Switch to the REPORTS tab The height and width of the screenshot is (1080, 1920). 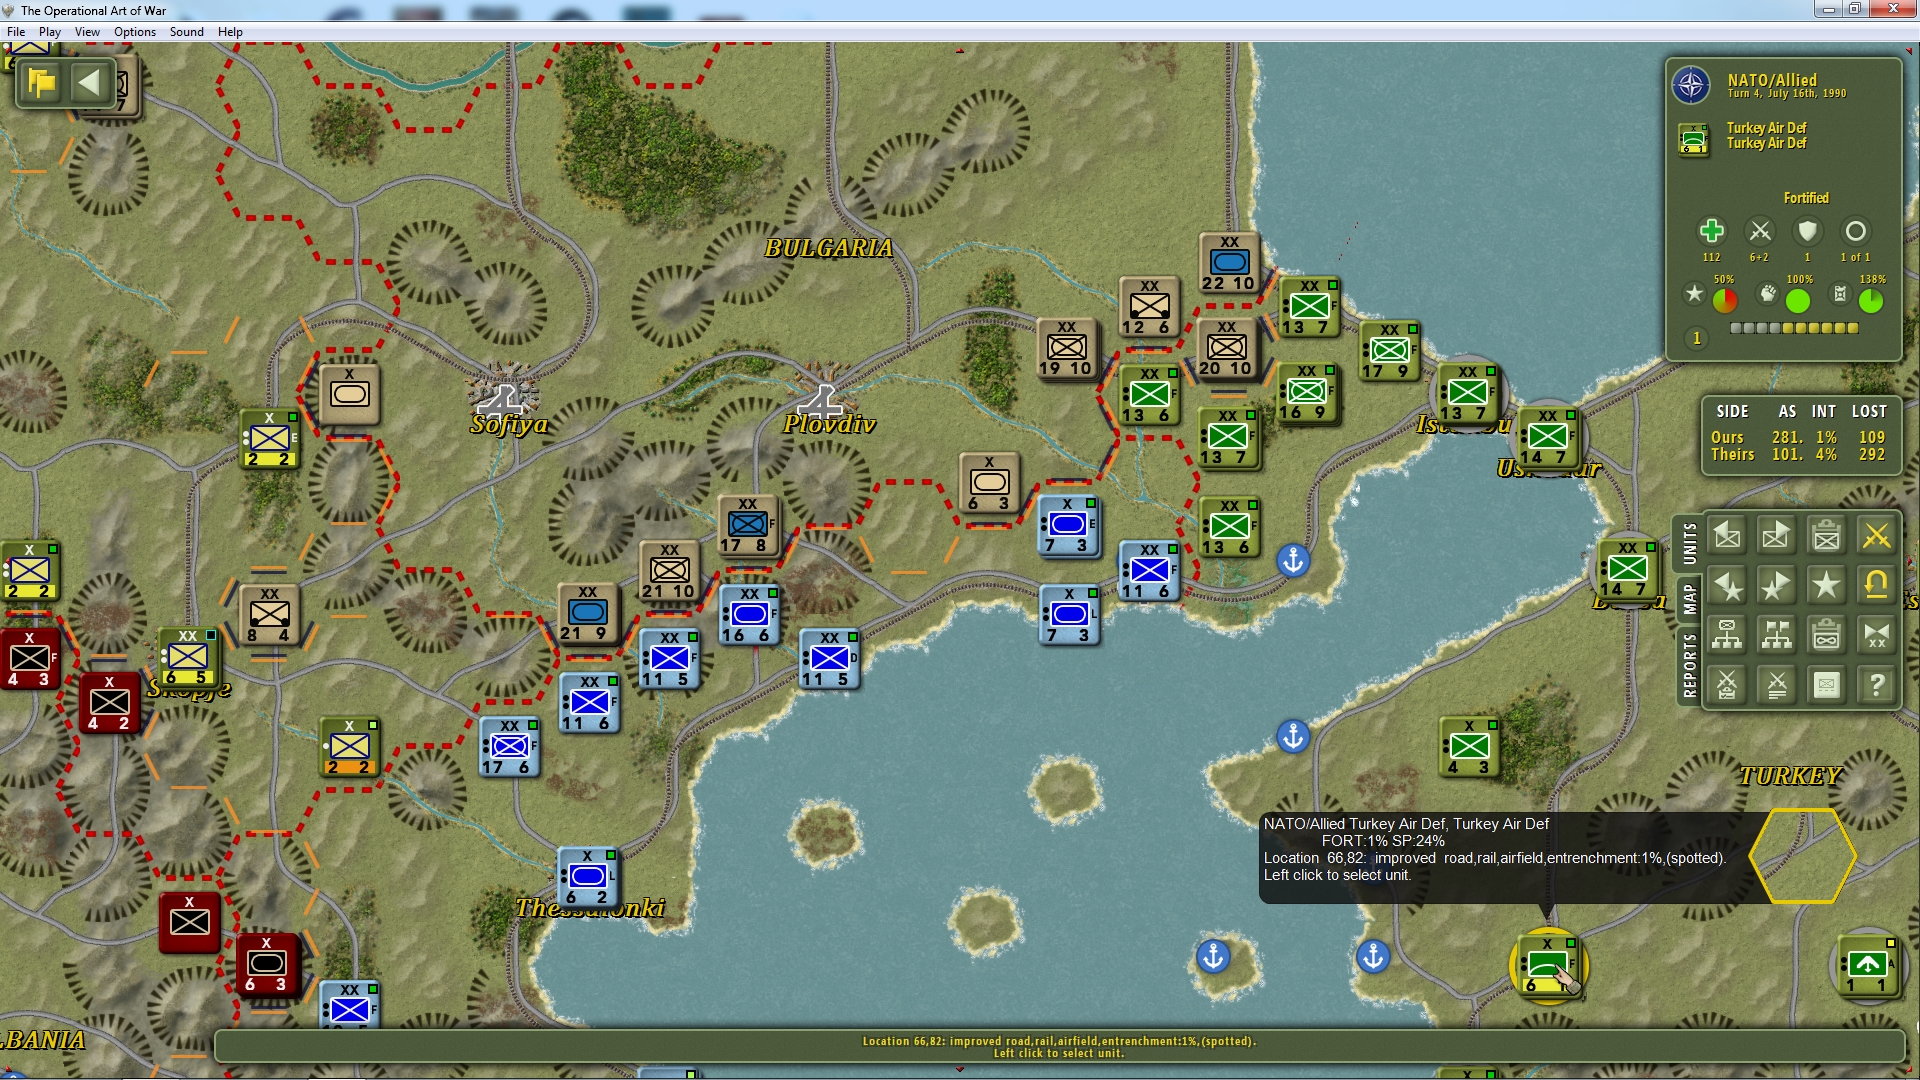tap(1689, 665)
